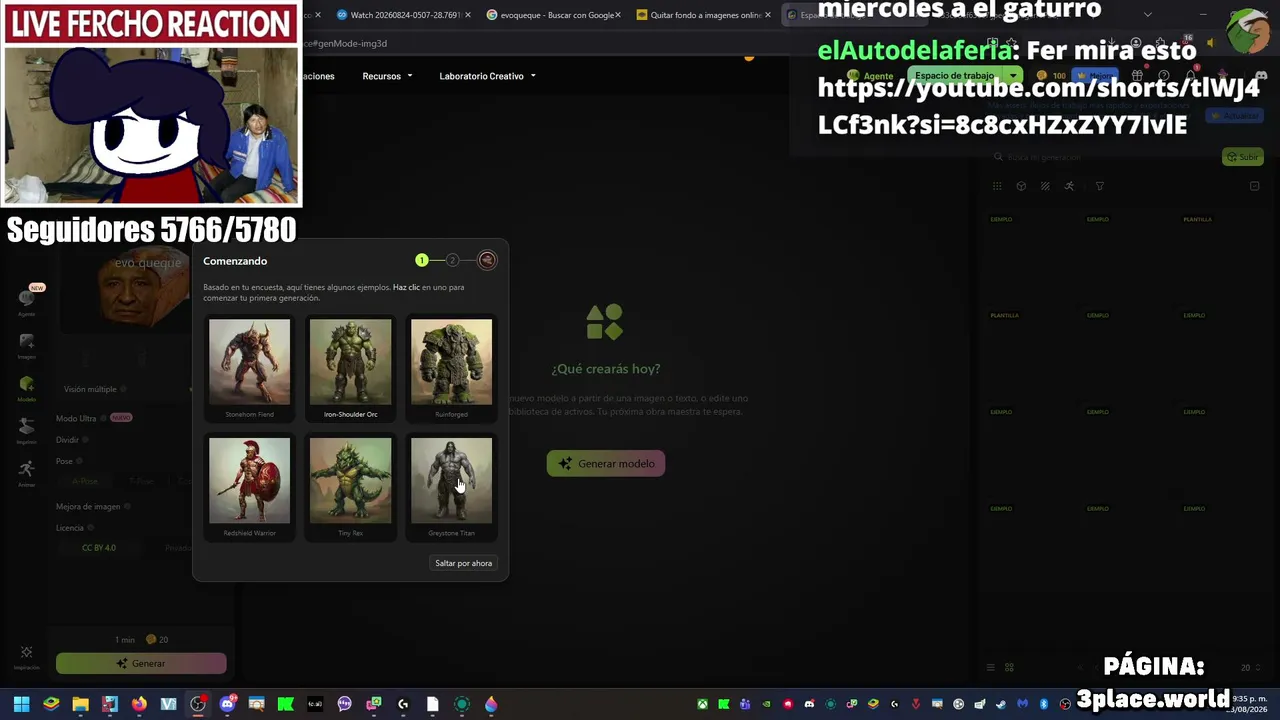Viewport: 1280px width, 720px height.
Task: Open the help question mark icon
Action: tap(1163, 76)
